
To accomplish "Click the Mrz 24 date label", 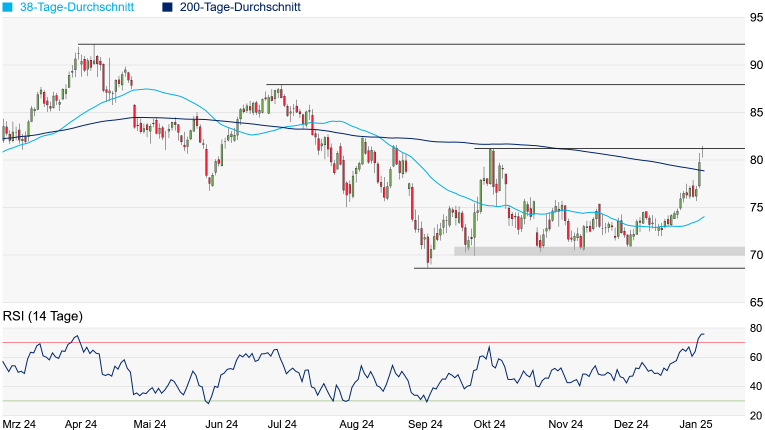I will pos(20,424).
